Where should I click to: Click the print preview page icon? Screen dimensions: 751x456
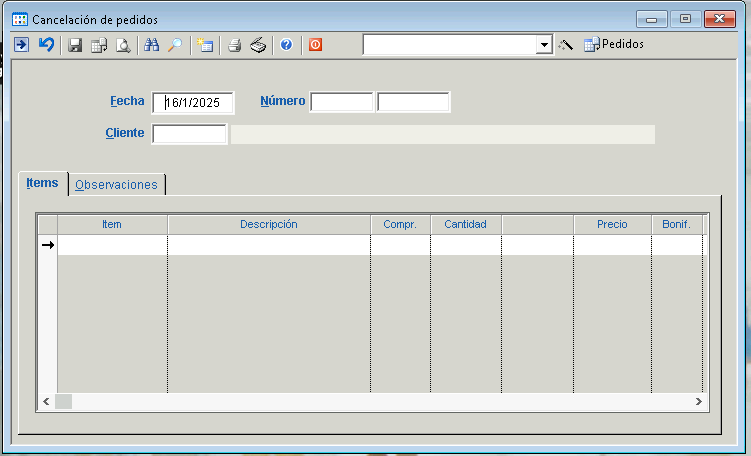(123, 45)
